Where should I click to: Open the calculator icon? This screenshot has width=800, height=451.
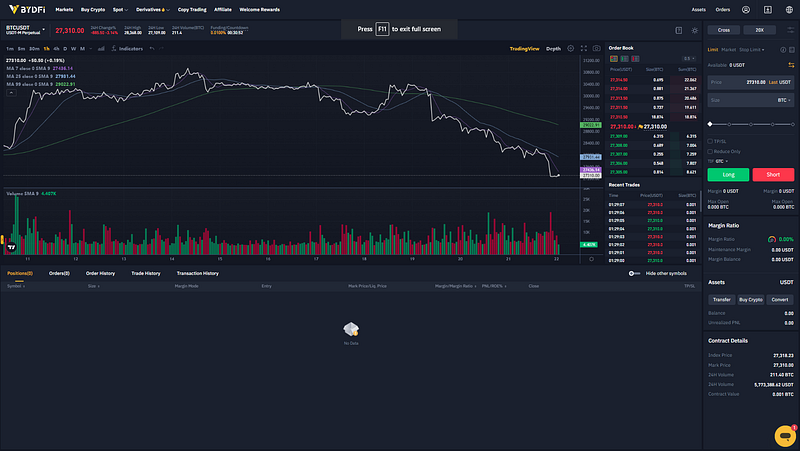click(x=792, y=50)
